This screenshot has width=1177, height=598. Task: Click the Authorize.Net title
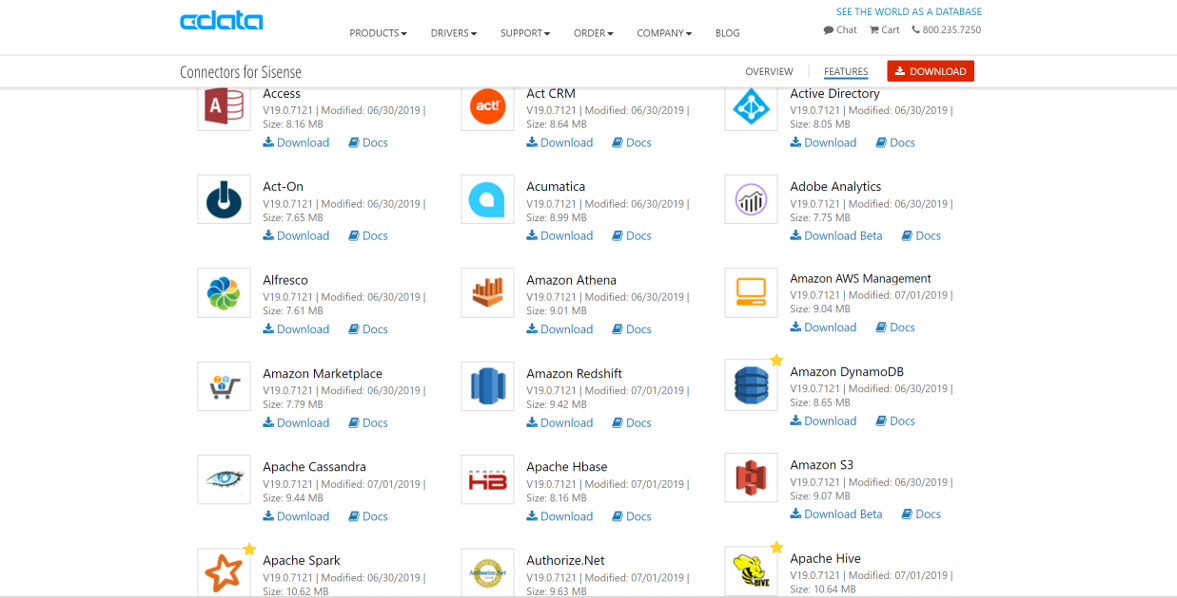[x=565, y=560]
